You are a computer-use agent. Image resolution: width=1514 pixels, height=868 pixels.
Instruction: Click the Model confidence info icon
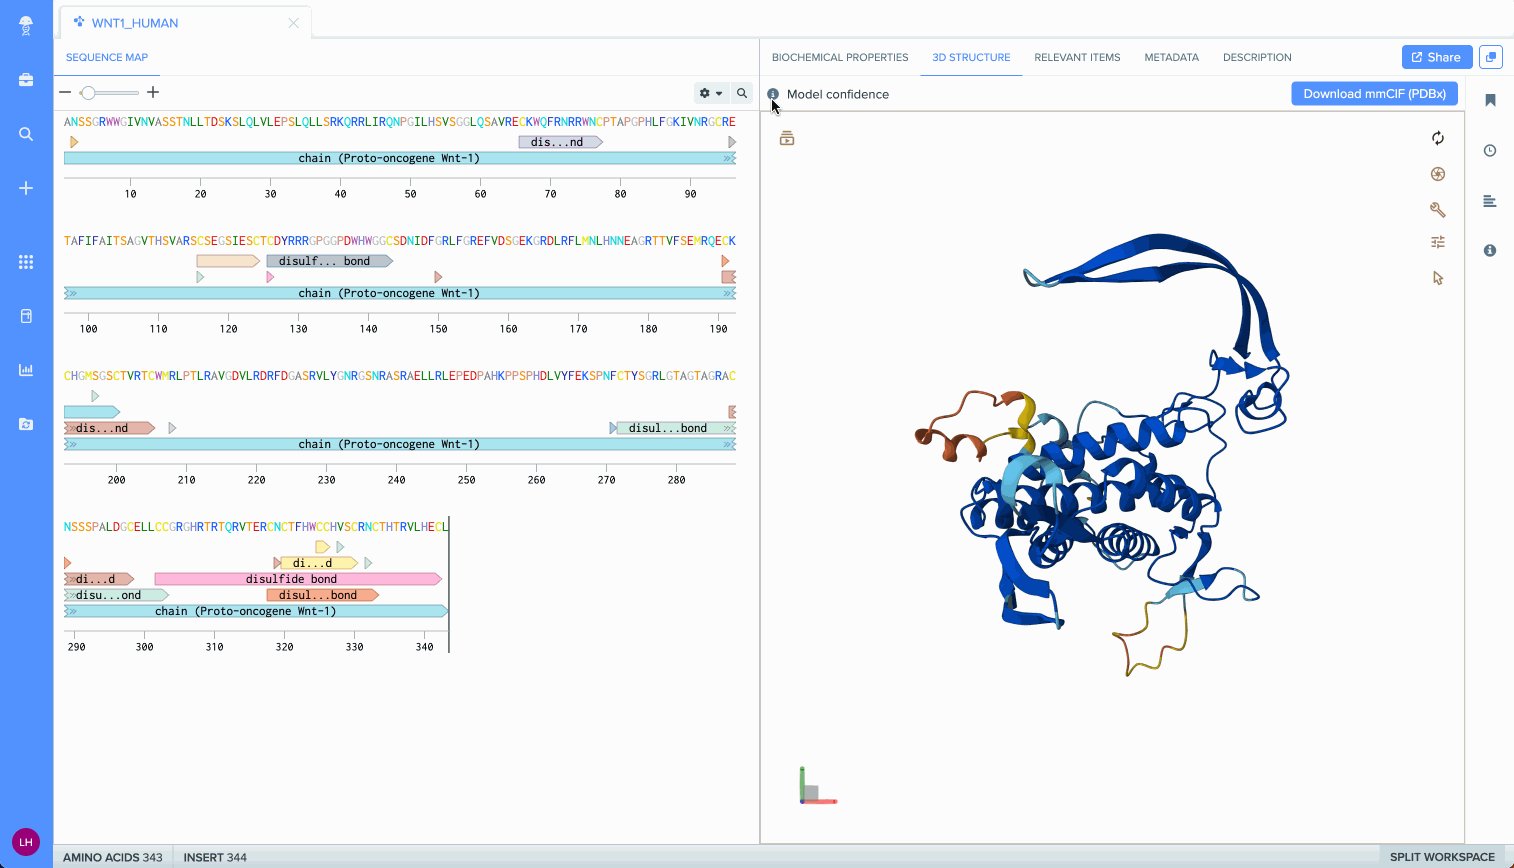pos(773,94)
